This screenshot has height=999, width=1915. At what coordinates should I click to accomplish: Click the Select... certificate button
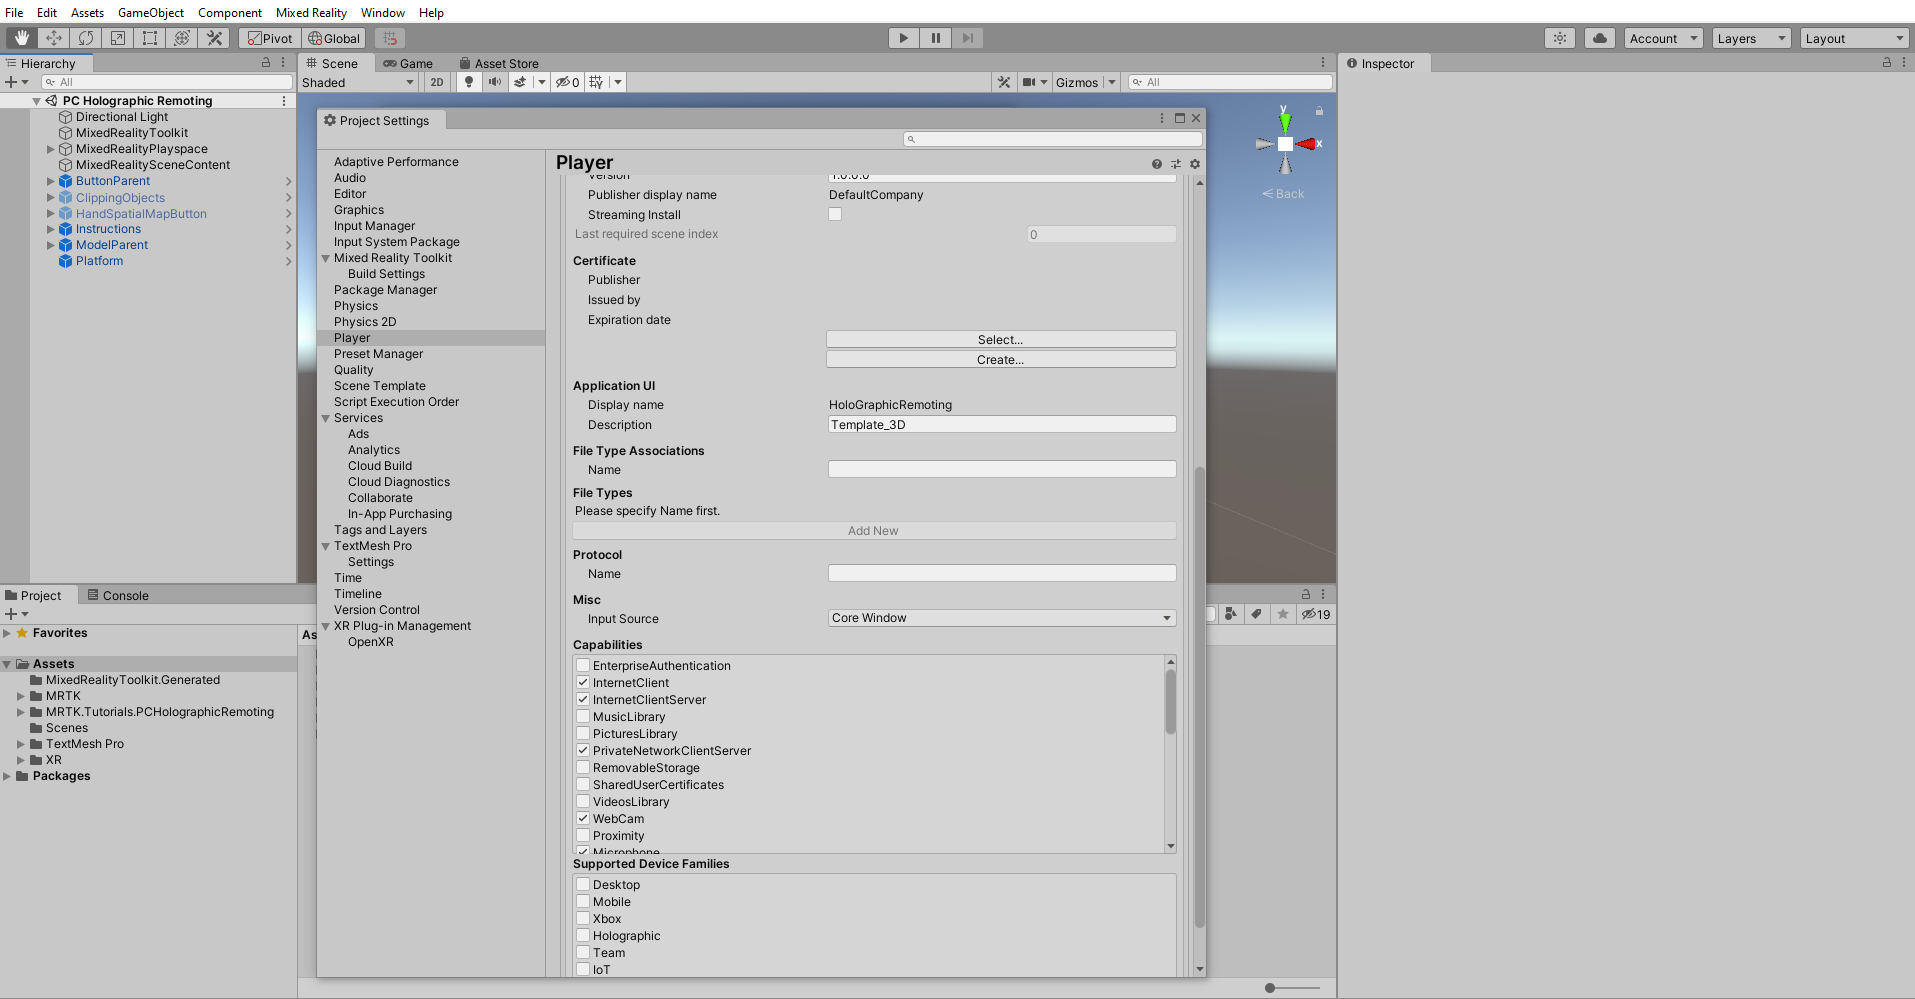(x=1001, y=339)
